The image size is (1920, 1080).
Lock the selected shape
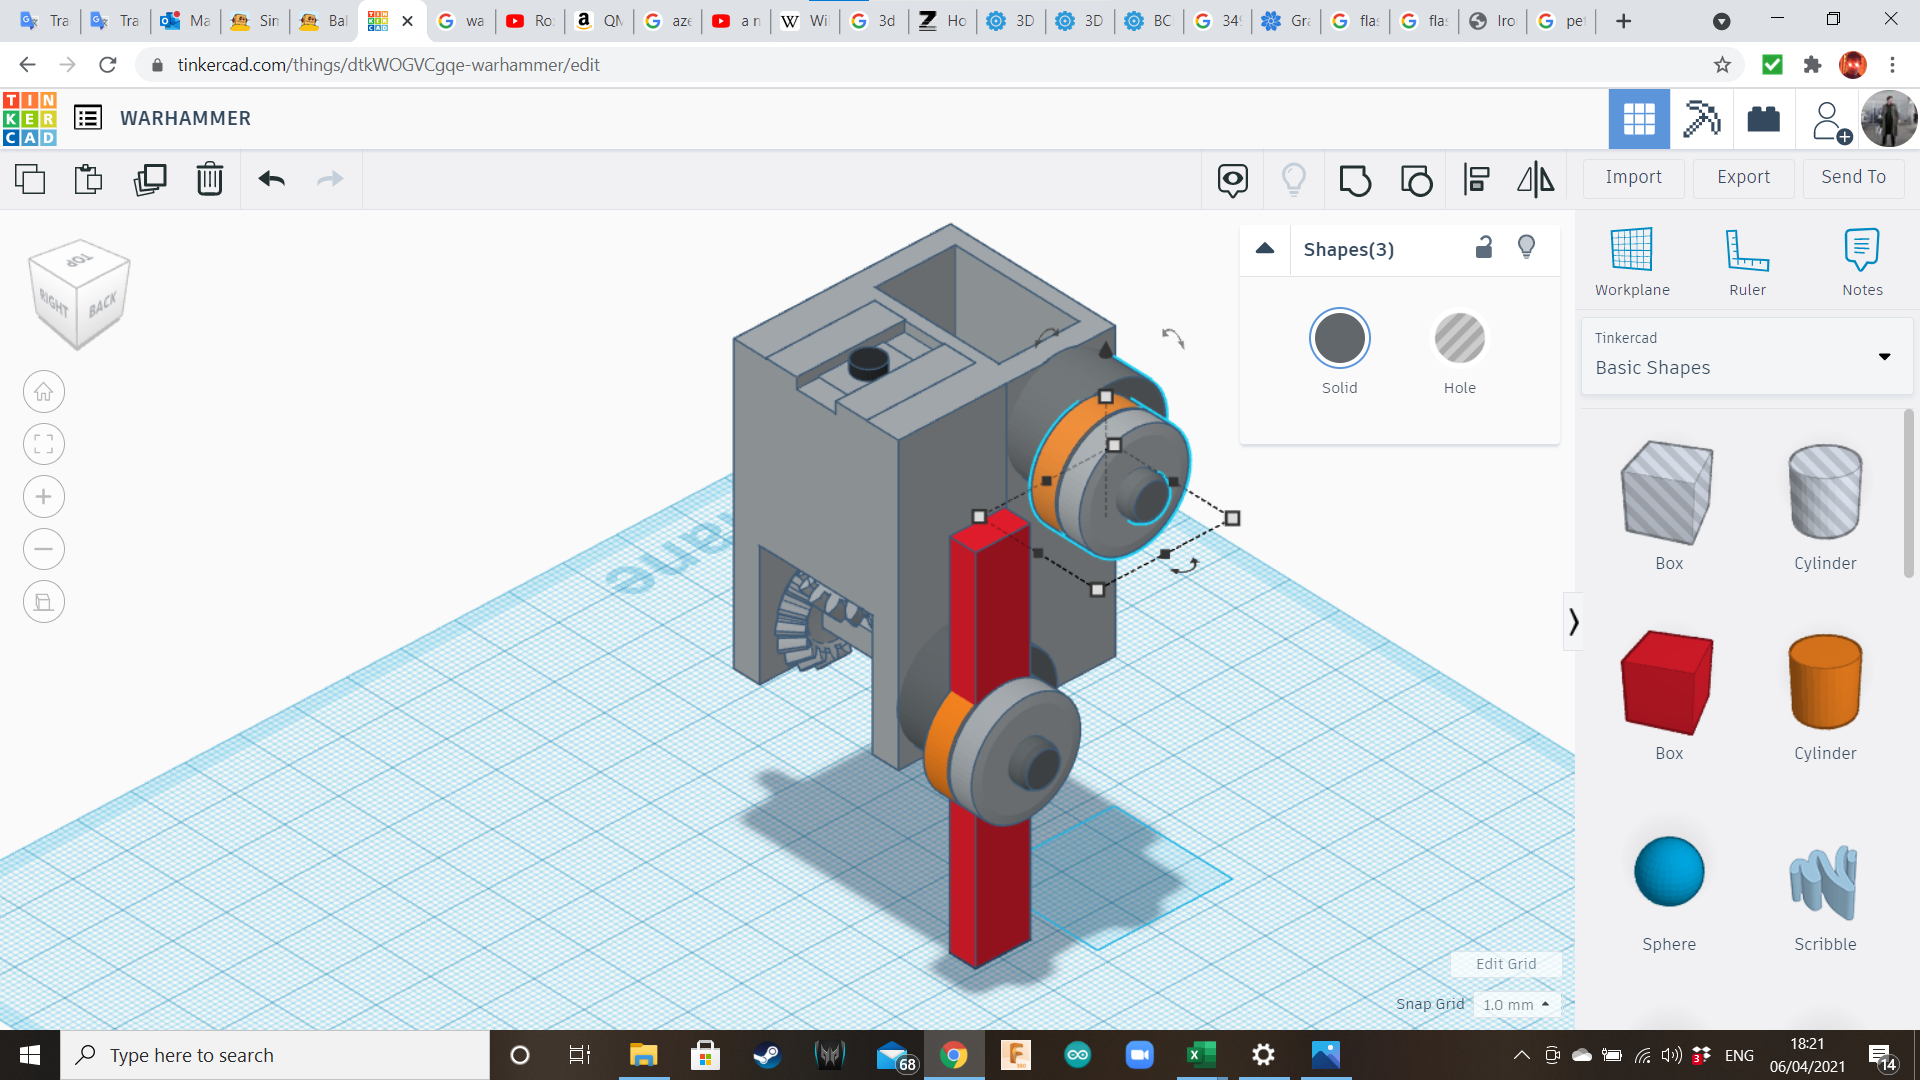pos(1484,247)
